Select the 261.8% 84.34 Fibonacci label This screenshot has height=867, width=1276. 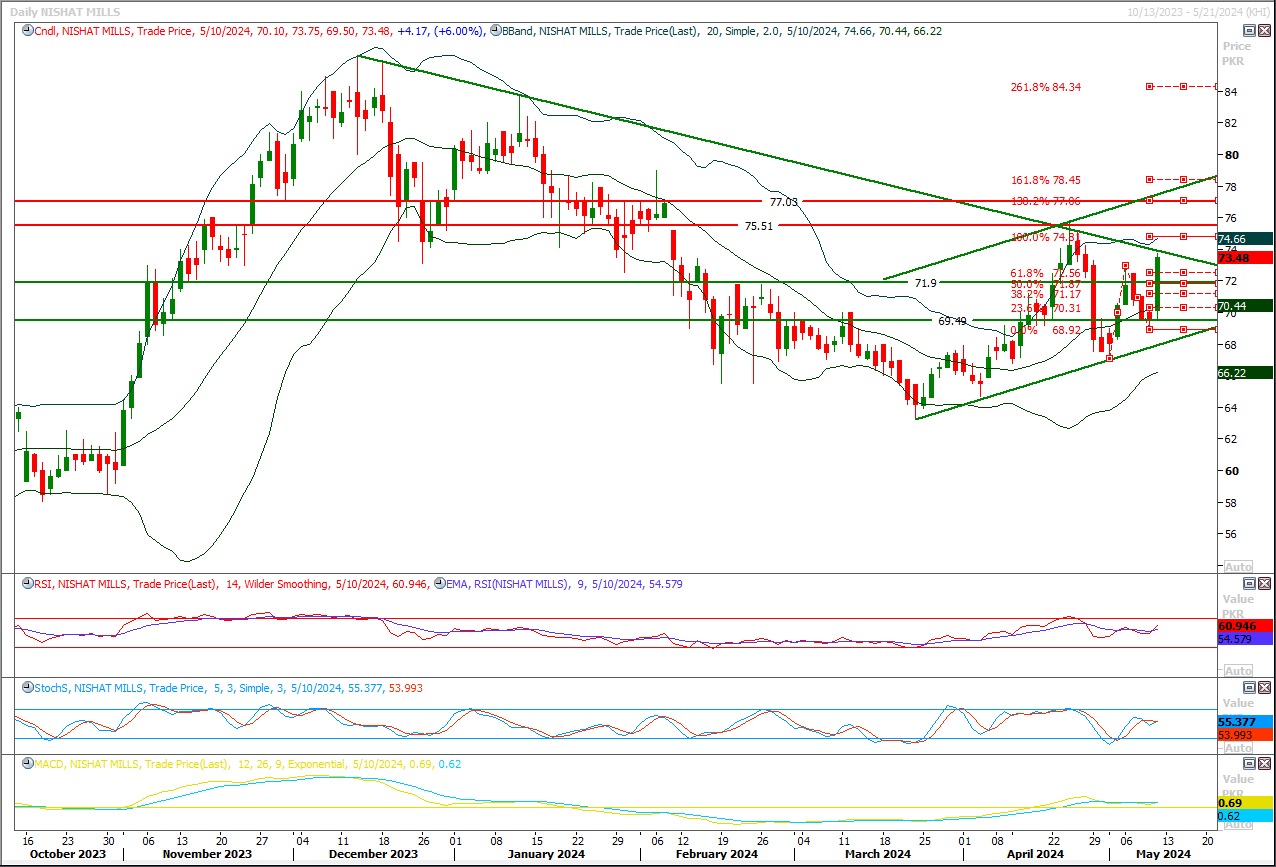click(x=1045, y=87)
